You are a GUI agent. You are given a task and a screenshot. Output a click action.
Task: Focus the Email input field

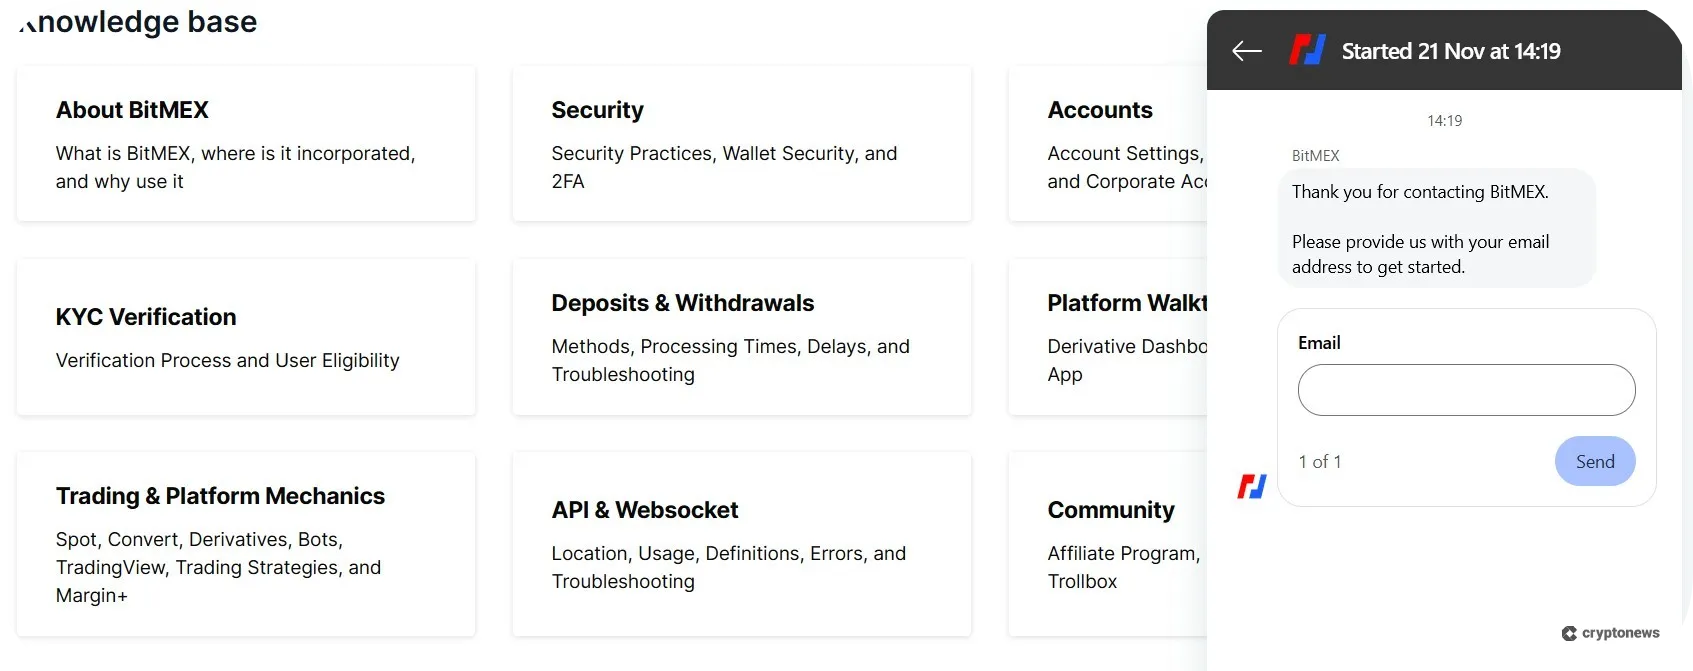[1466, 390]
